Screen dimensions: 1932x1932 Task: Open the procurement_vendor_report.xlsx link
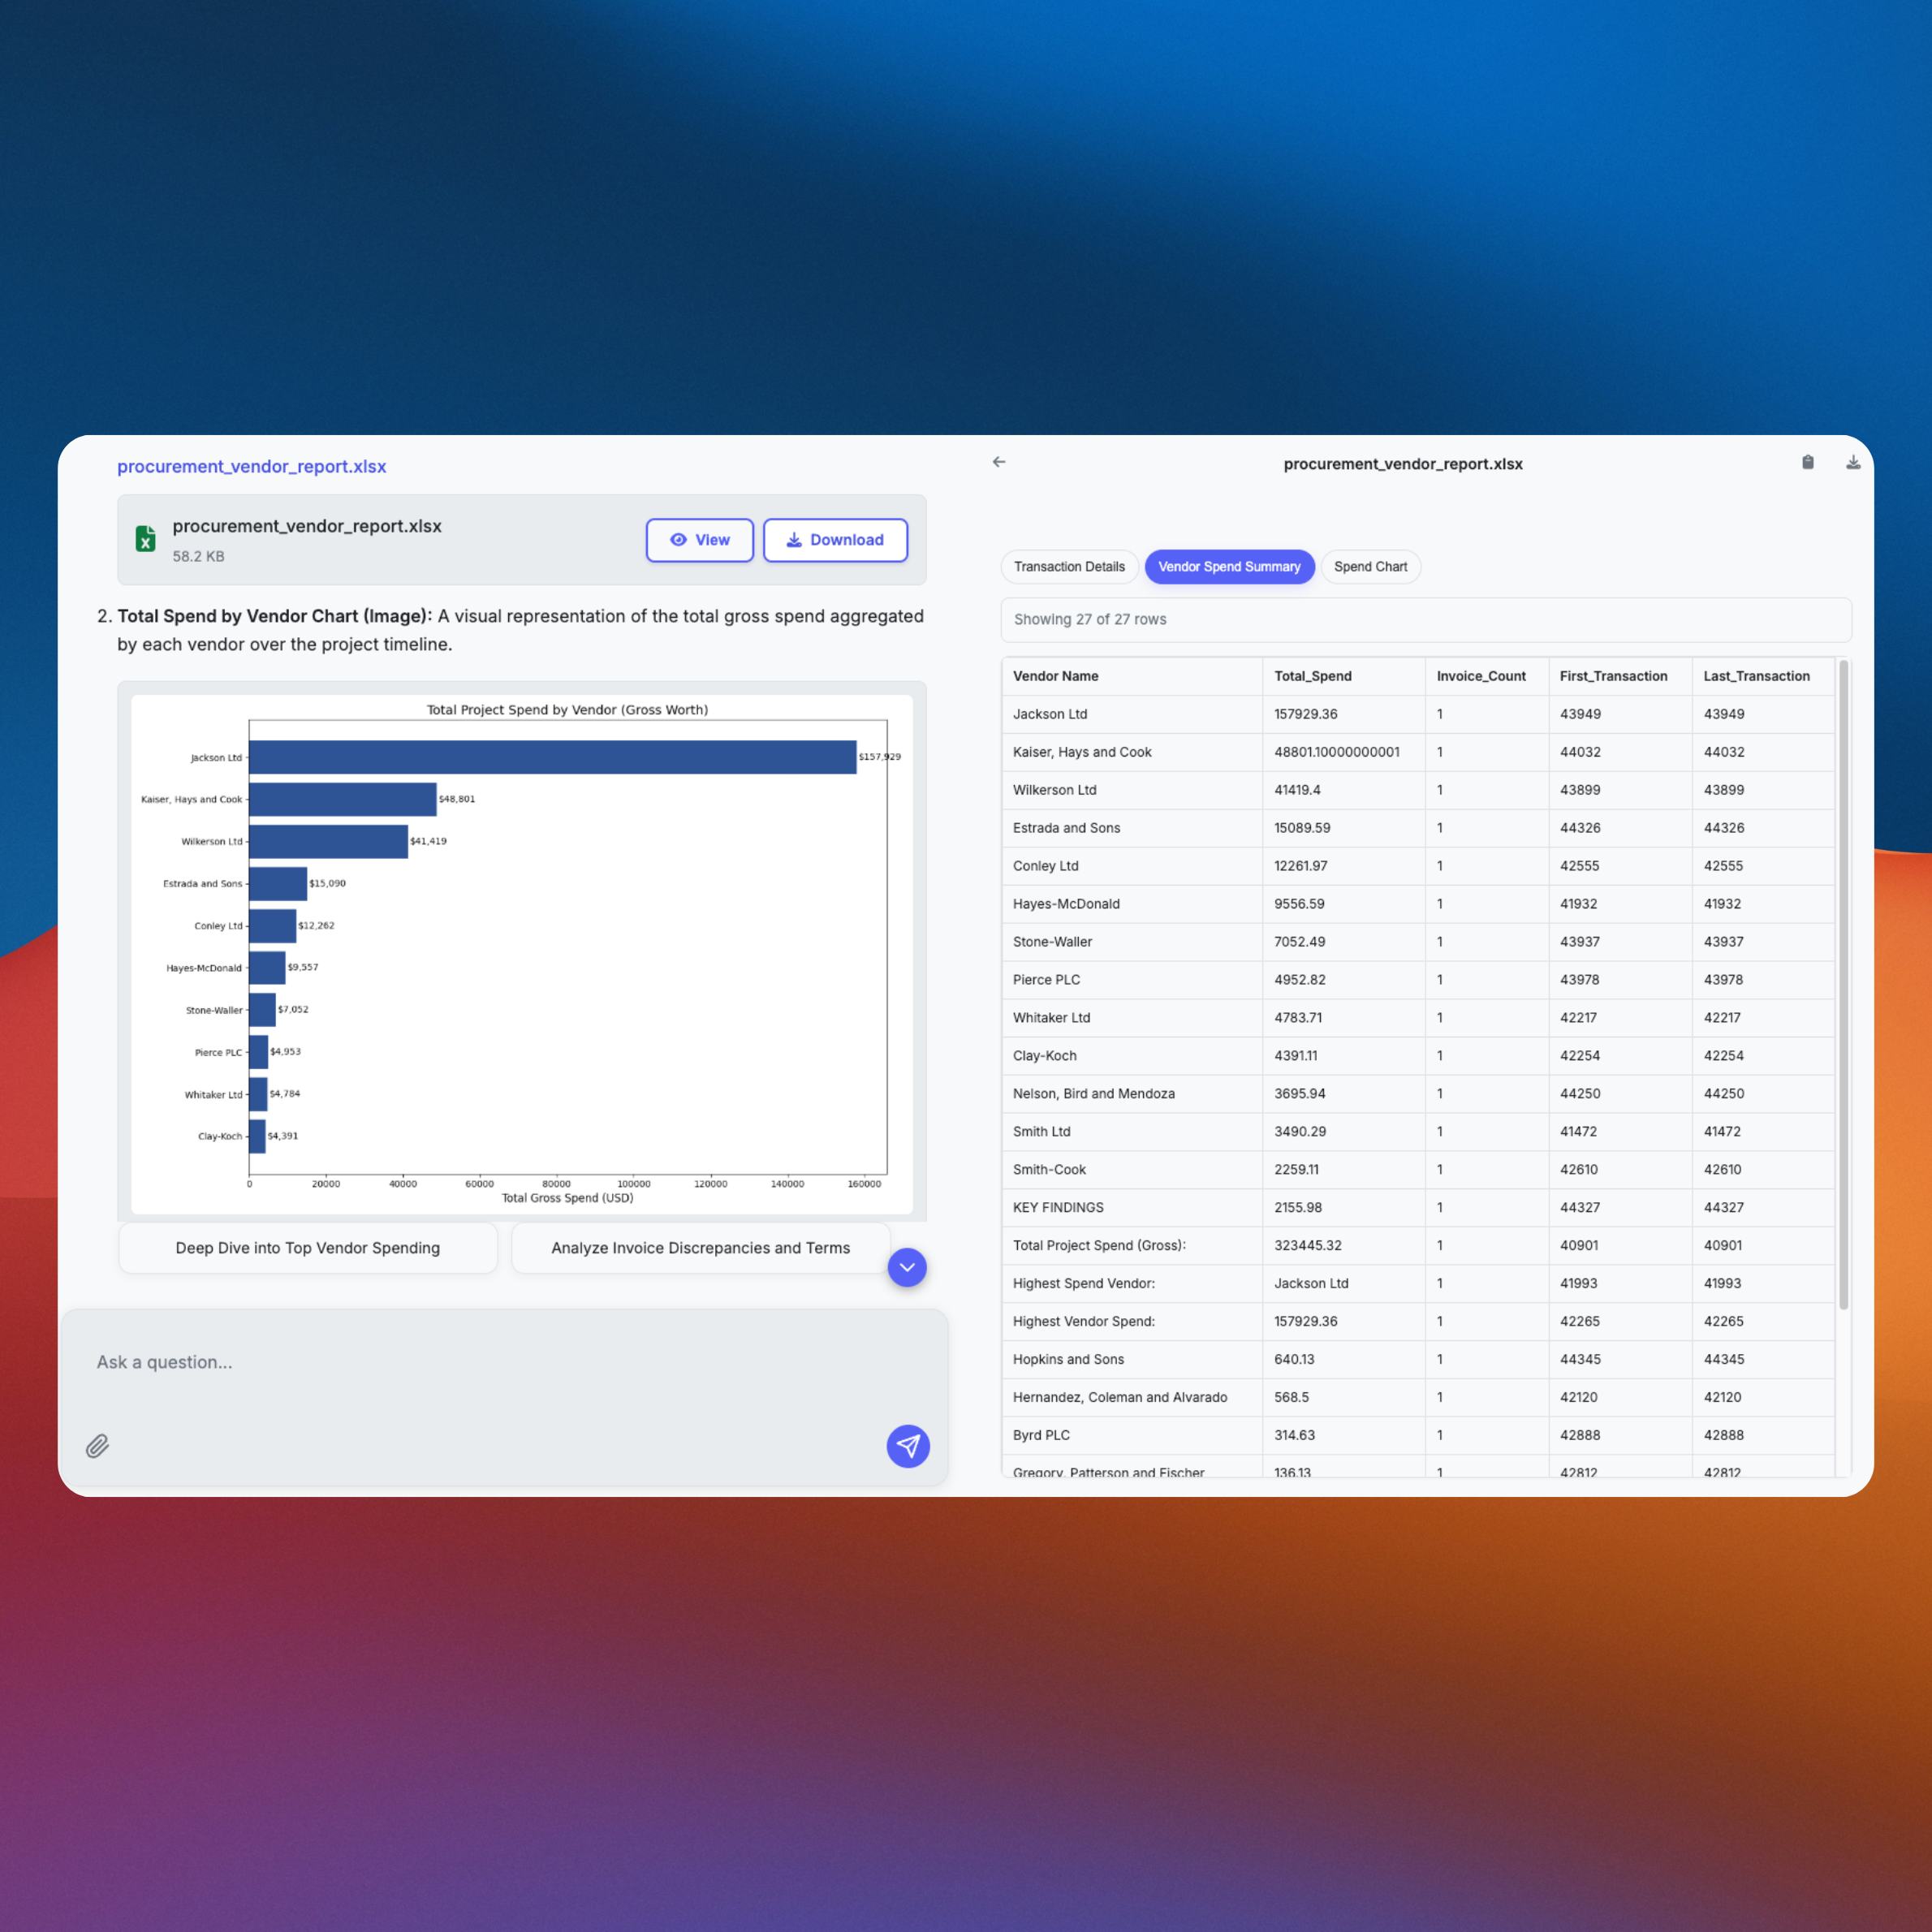click(252, 466)
